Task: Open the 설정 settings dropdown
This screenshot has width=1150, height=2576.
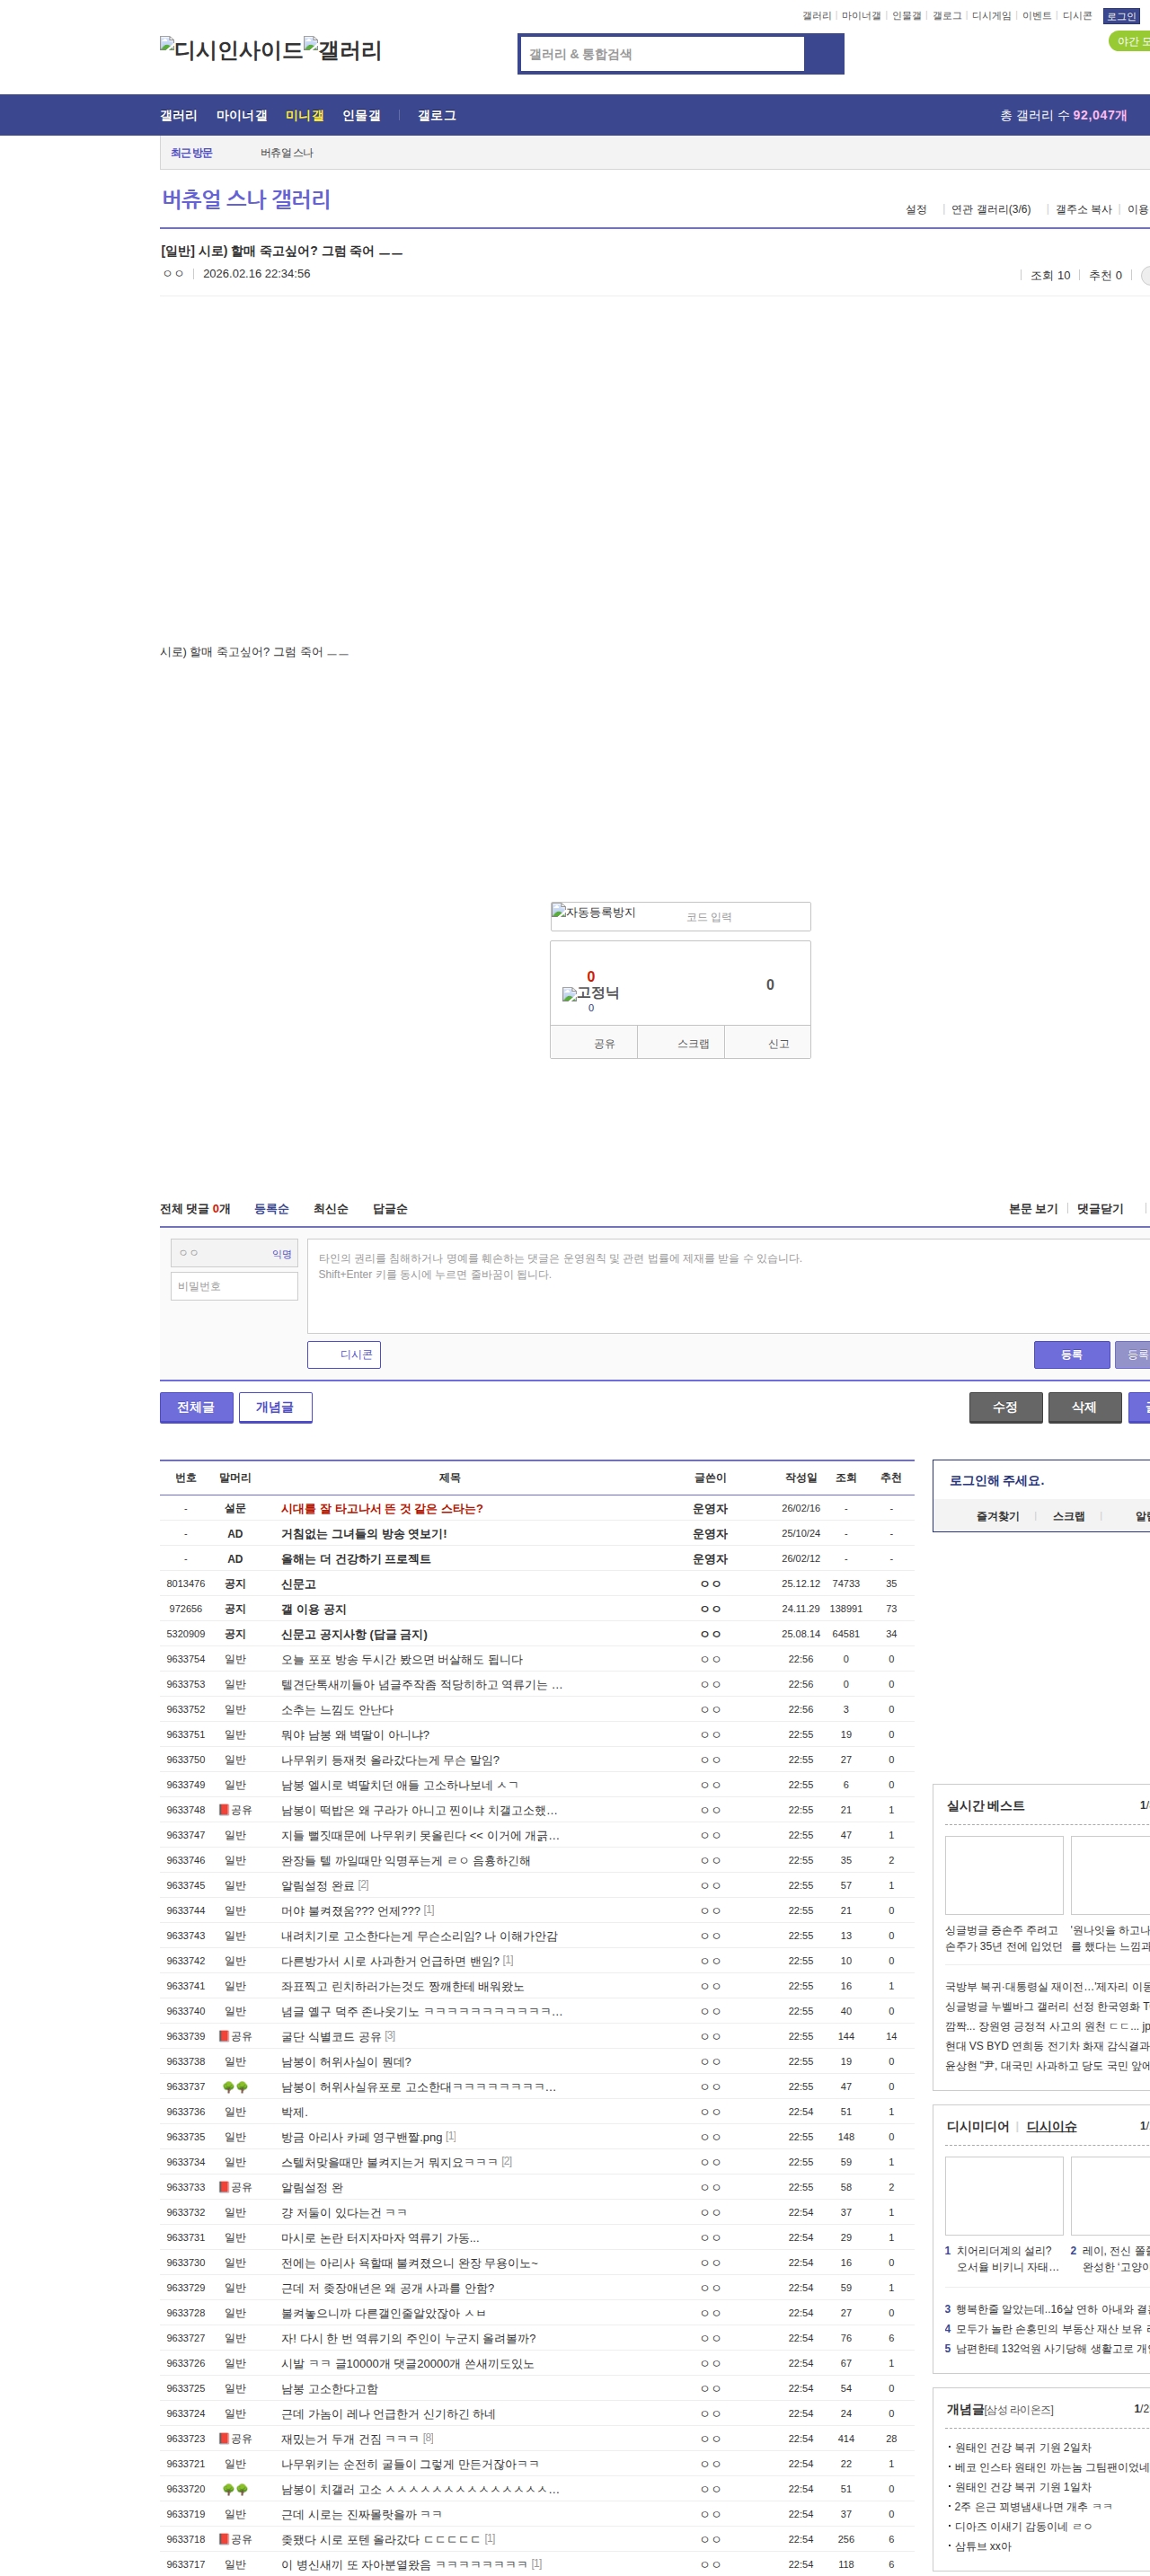Action: (x=915, y=209)
